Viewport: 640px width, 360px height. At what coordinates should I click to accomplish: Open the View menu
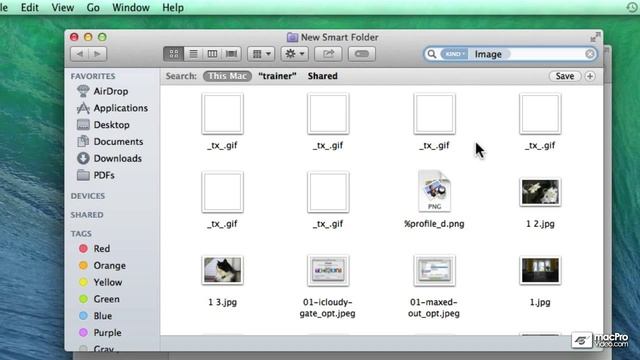coord(62,8)
